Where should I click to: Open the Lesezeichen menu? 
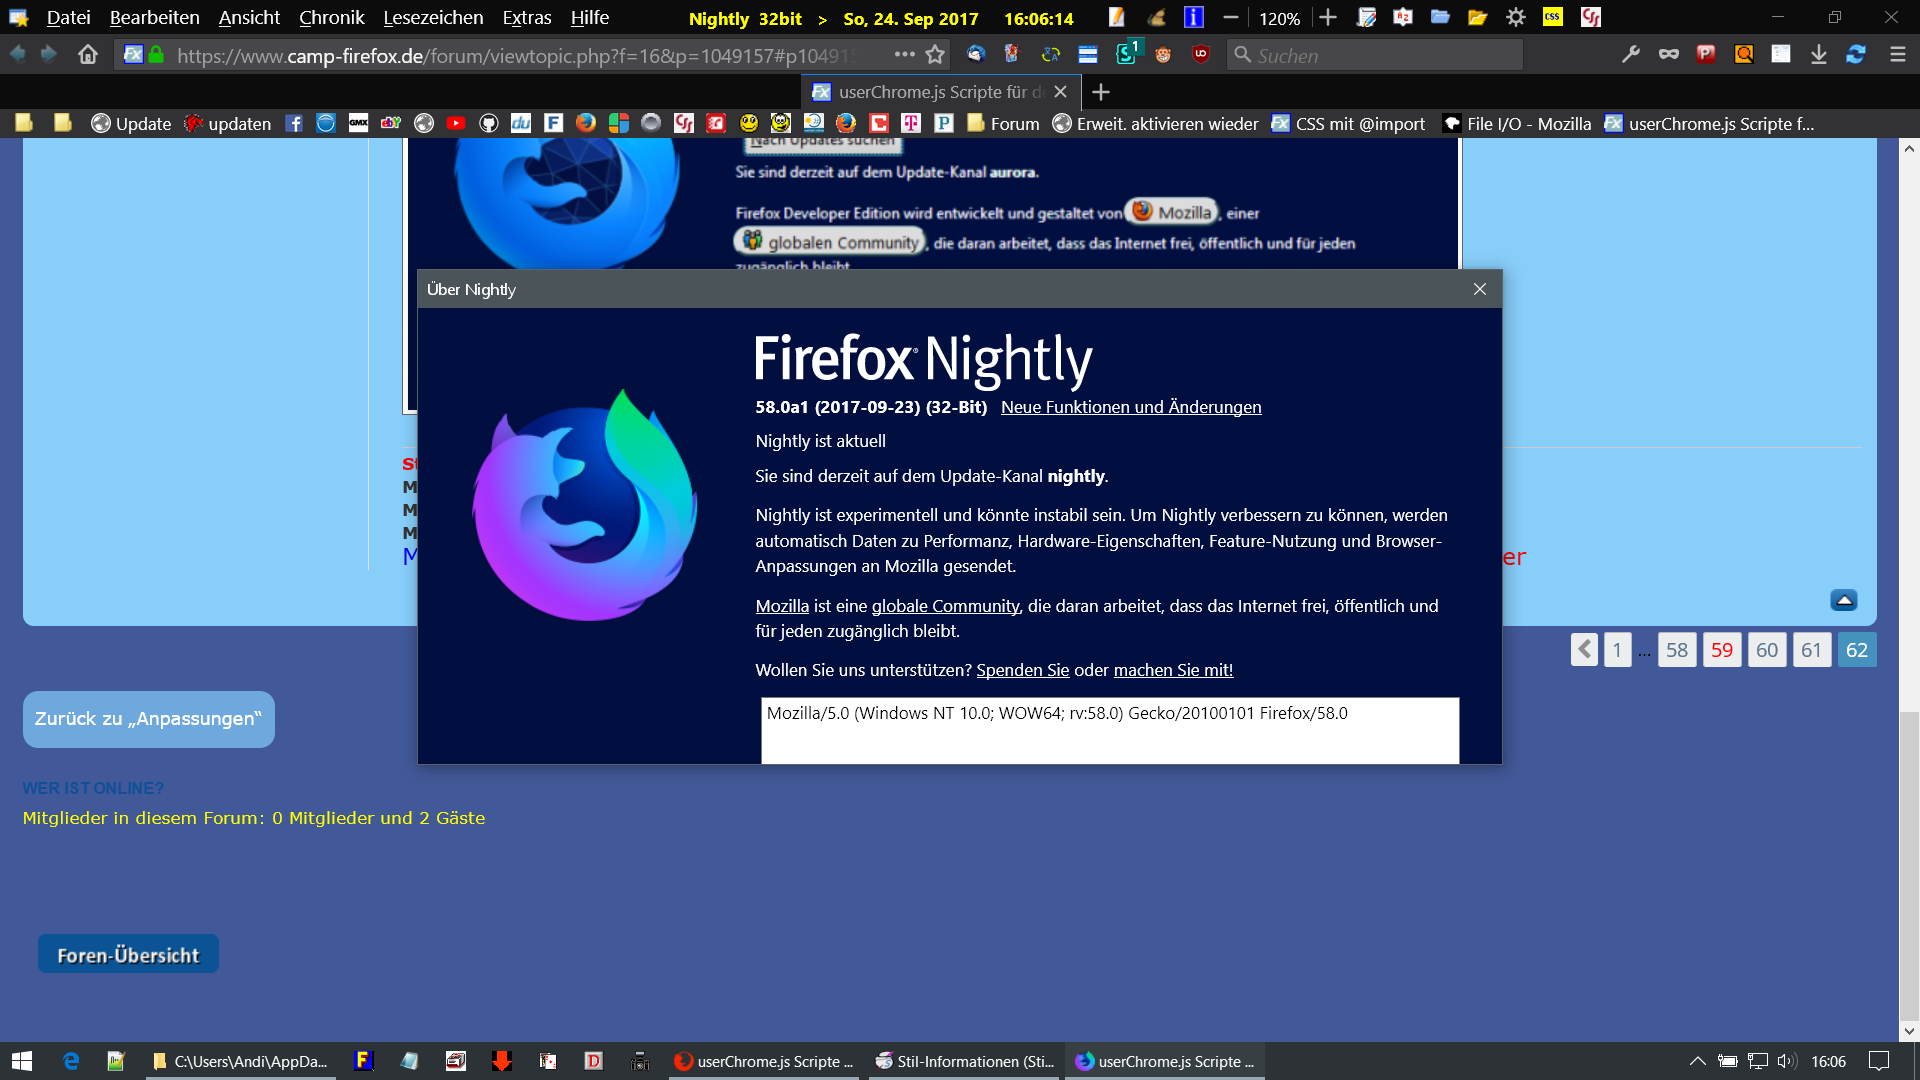(x=433, y=18)
